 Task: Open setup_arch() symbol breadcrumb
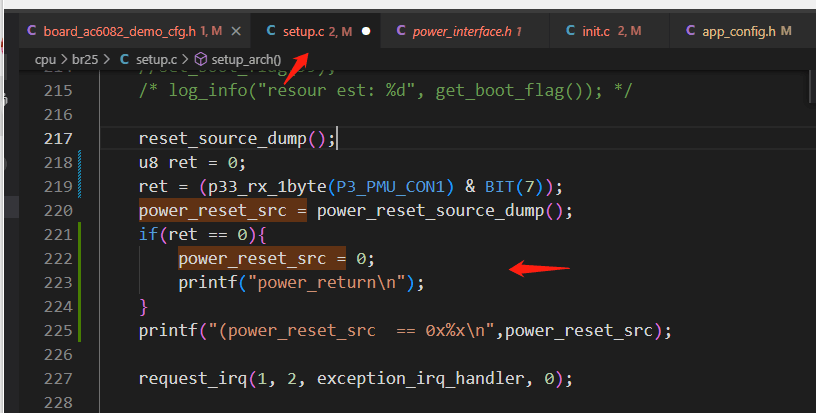point(246,60)
